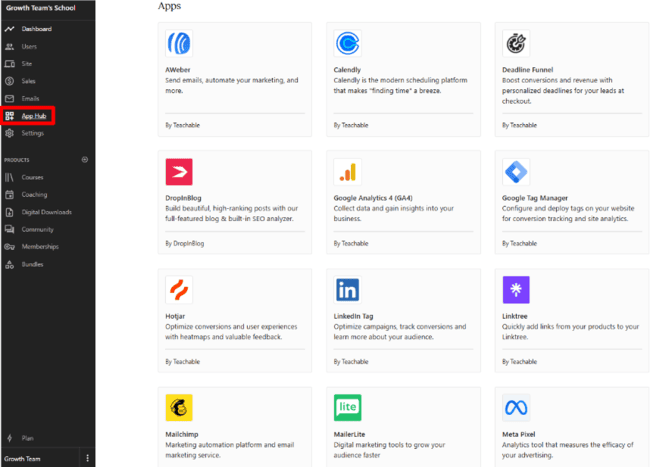Click the Plan lightning bolt icon
The height and width of the screenshot is (467, 650).
(x=10, y=438)
